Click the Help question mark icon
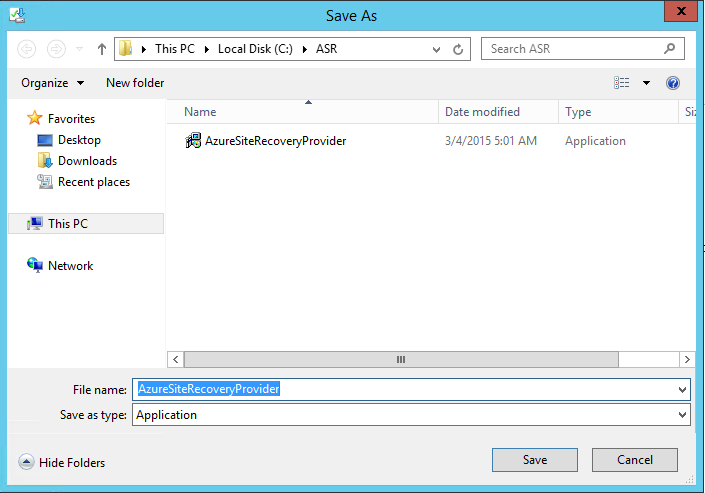 (673, 83)
